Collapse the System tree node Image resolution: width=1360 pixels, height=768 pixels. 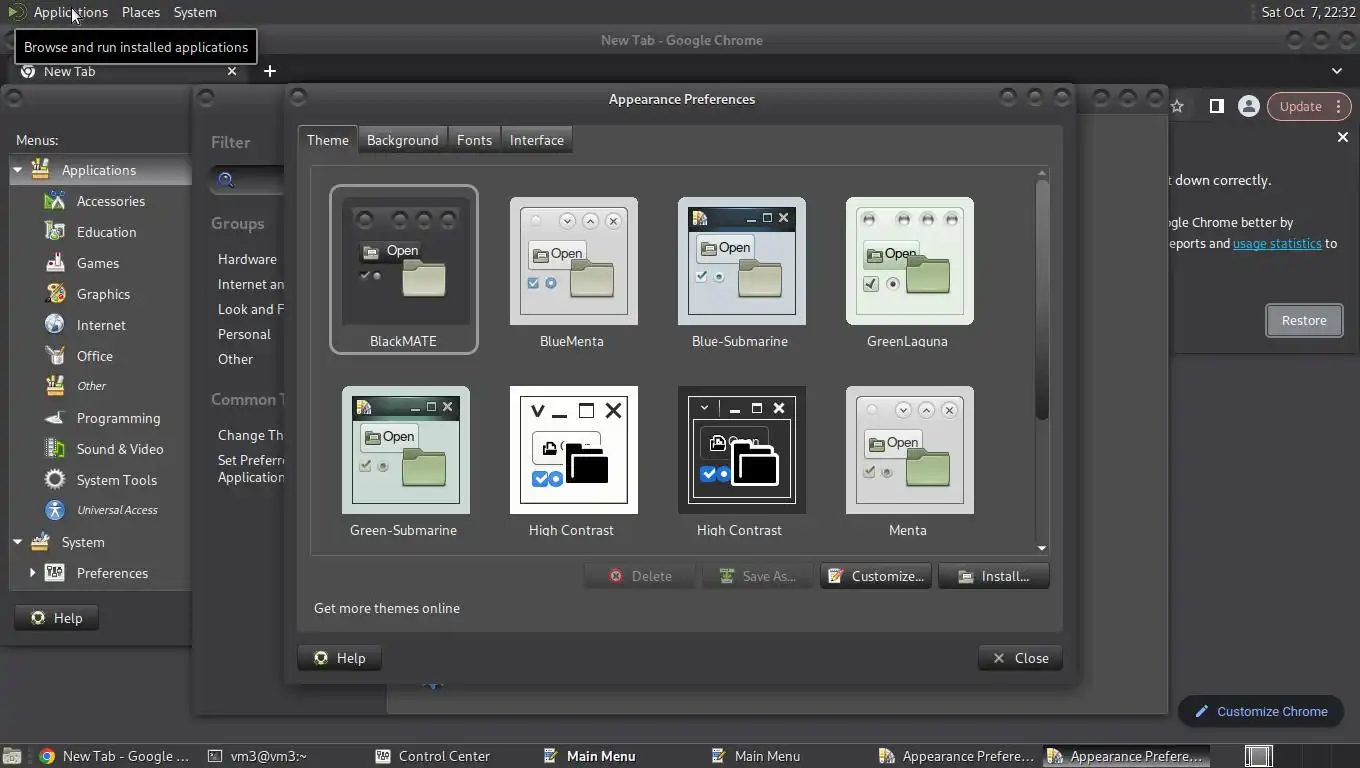[17, 542]
